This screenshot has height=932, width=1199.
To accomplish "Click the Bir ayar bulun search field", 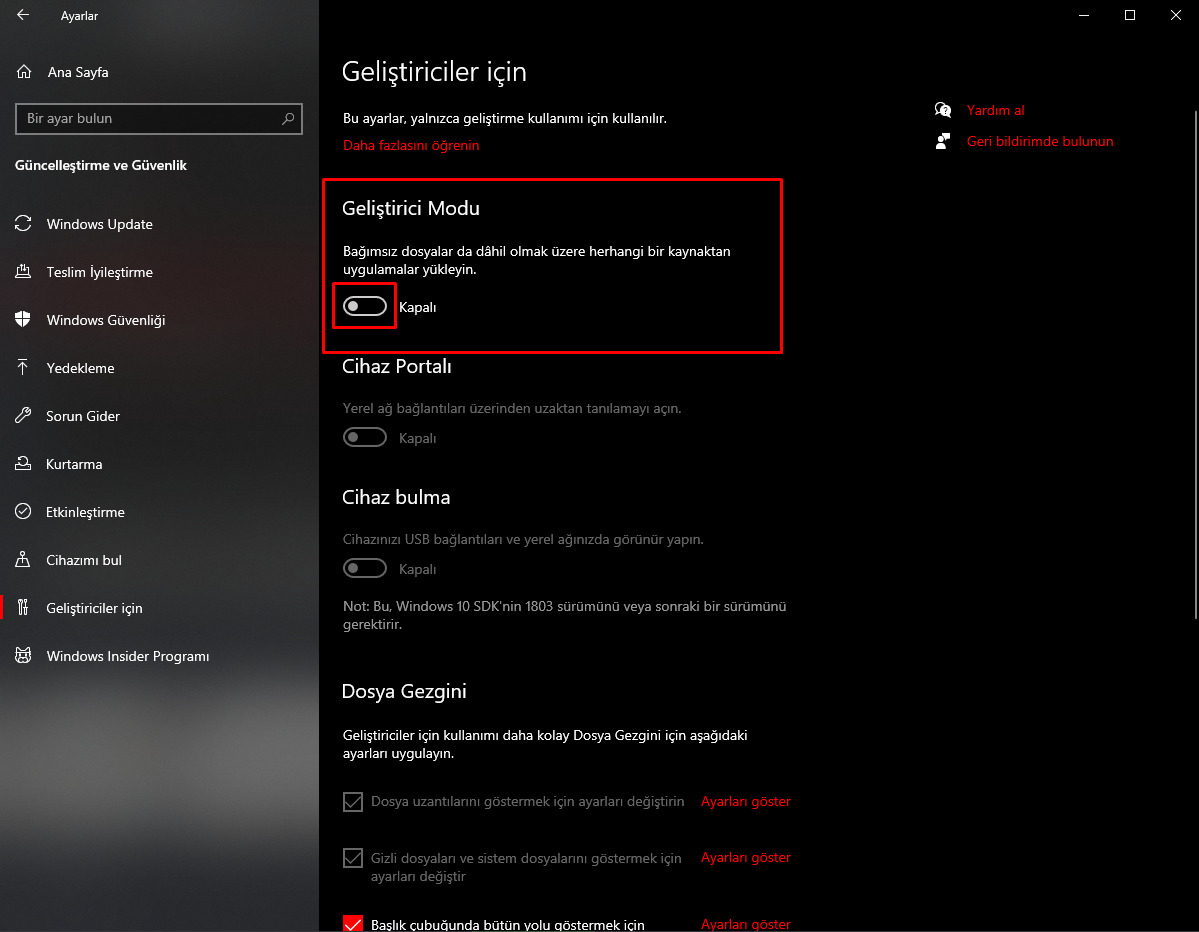I will point(159,119).
